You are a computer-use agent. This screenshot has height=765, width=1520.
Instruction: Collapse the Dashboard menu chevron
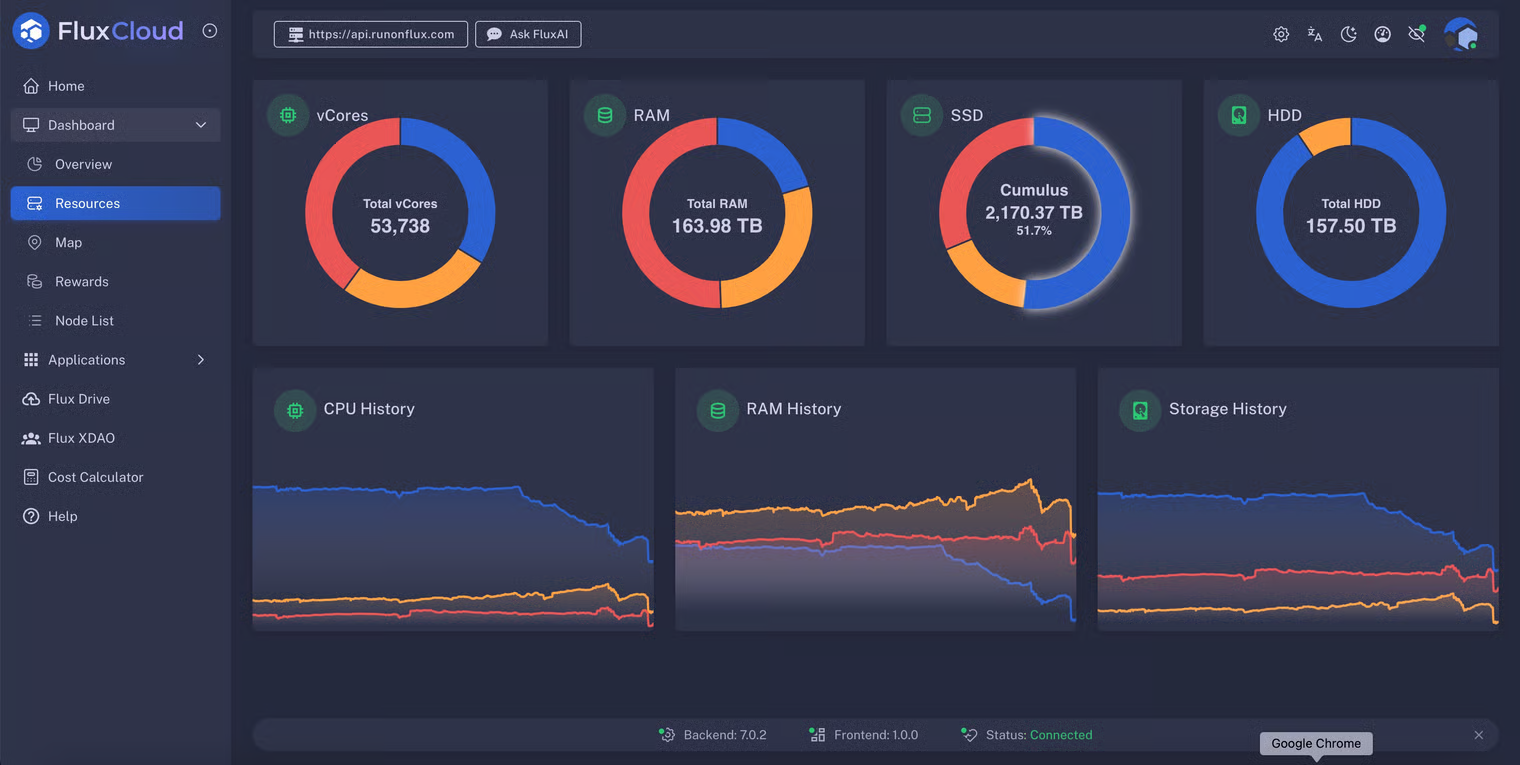pos(201,125)
